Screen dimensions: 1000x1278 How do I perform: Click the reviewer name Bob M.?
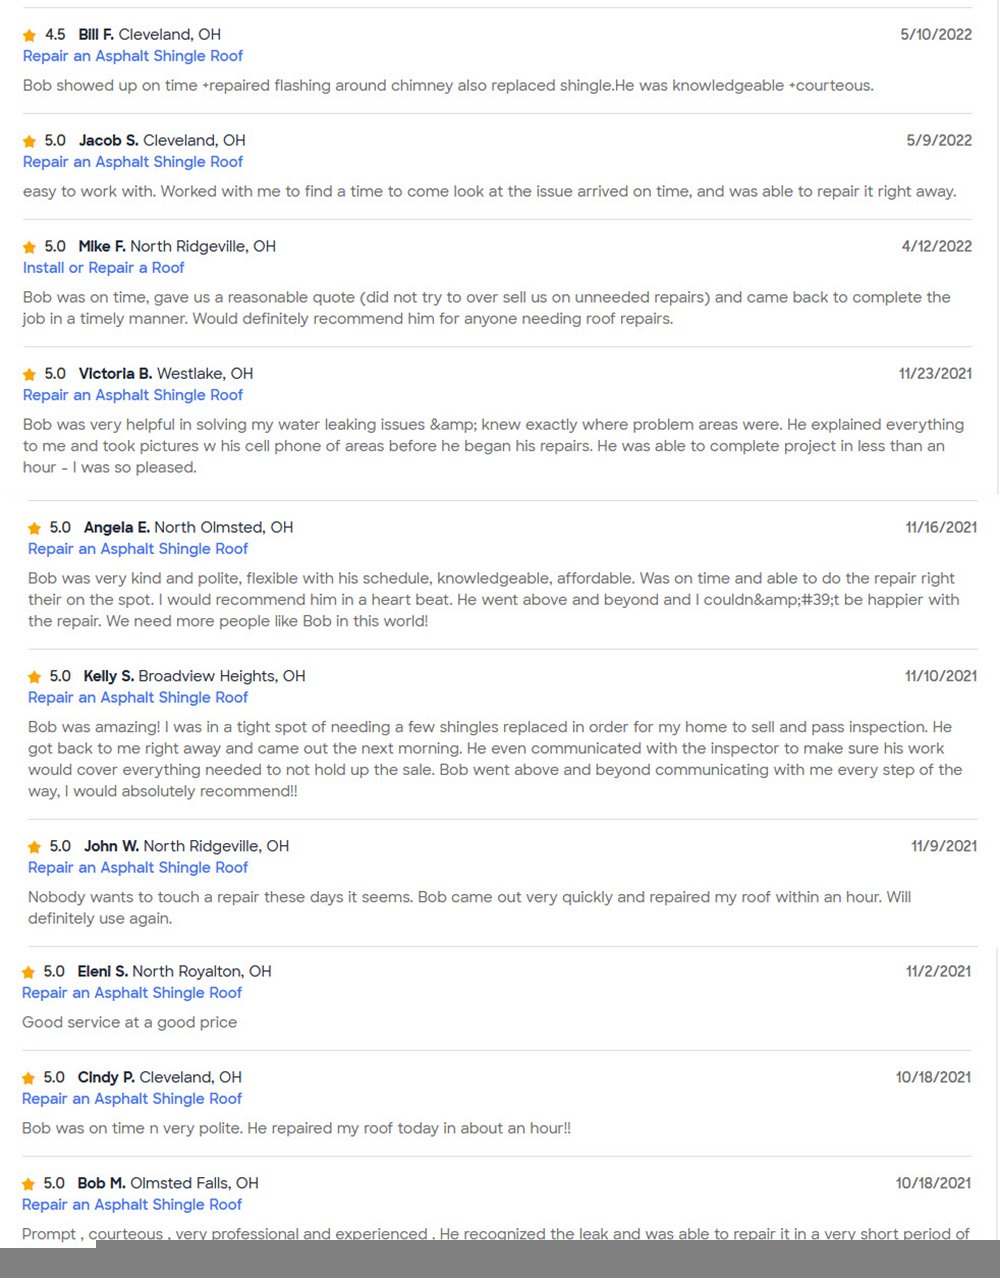tap(102, 1184)
